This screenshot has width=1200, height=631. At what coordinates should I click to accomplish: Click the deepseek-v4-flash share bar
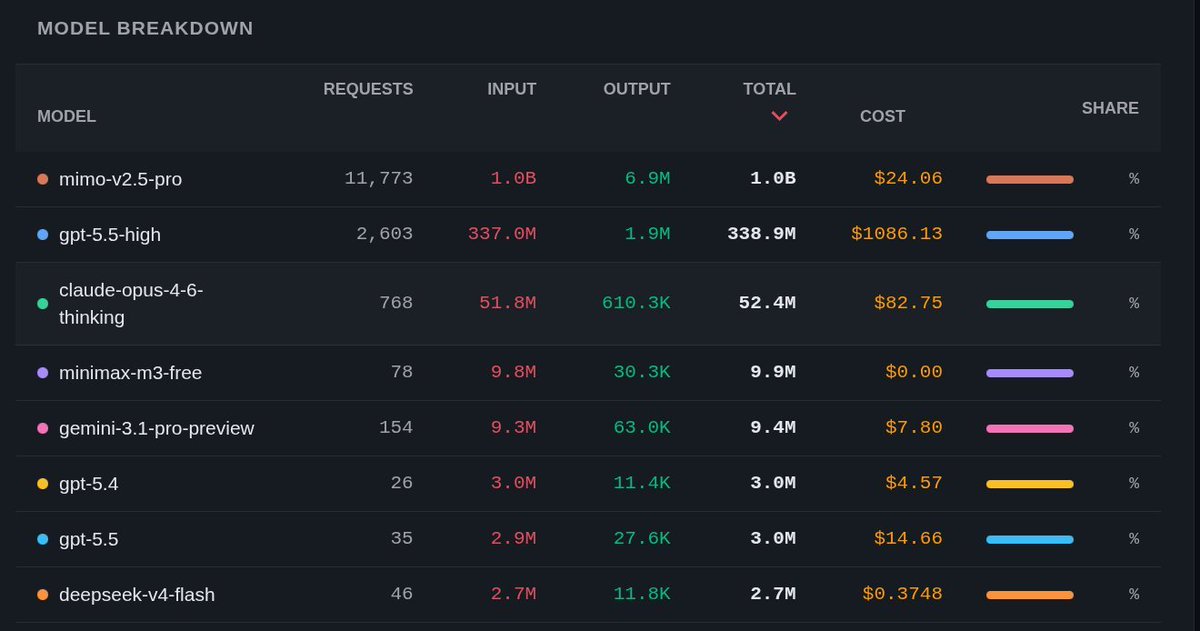[x=1030, y=595]
